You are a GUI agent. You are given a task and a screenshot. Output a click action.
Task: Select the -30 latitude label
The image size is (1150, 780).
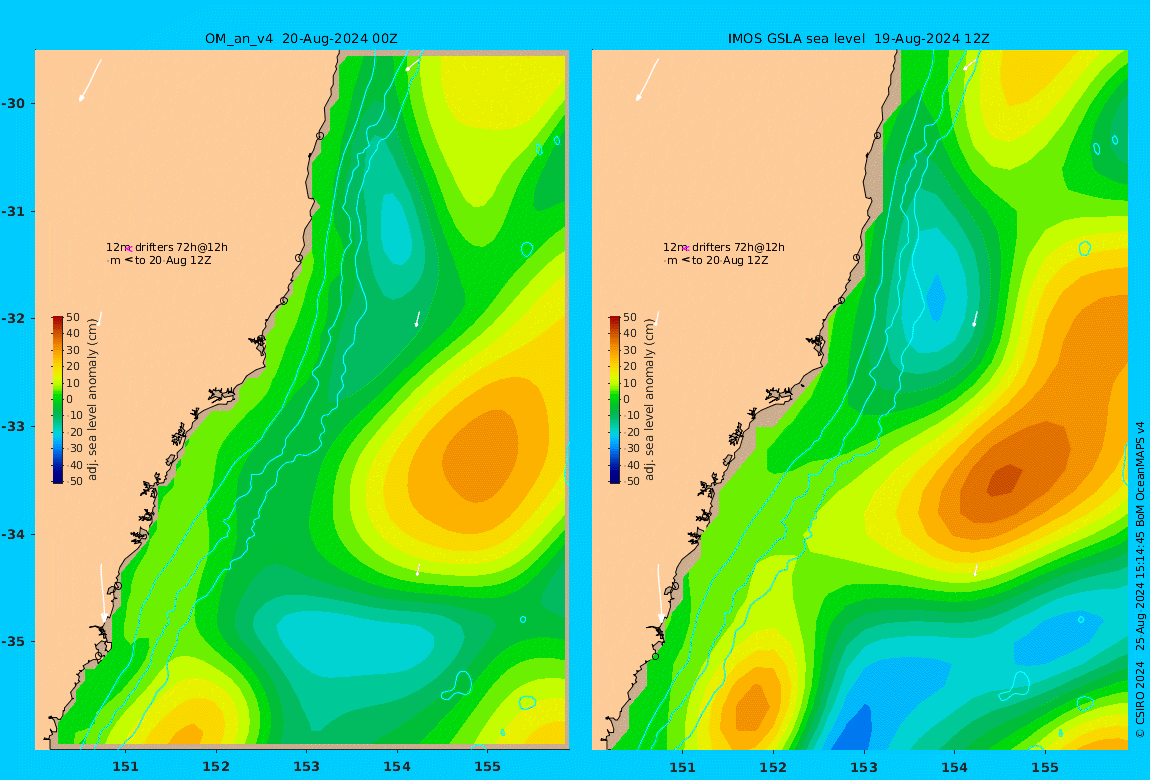click(13, 103)
